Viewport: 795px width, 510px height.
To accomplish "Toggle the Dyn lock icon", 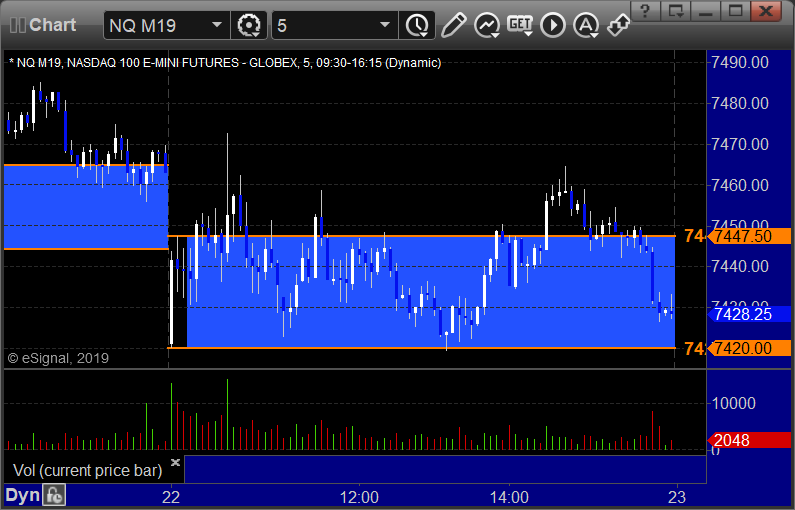I will pyautogui.click(x=54, y=495).
